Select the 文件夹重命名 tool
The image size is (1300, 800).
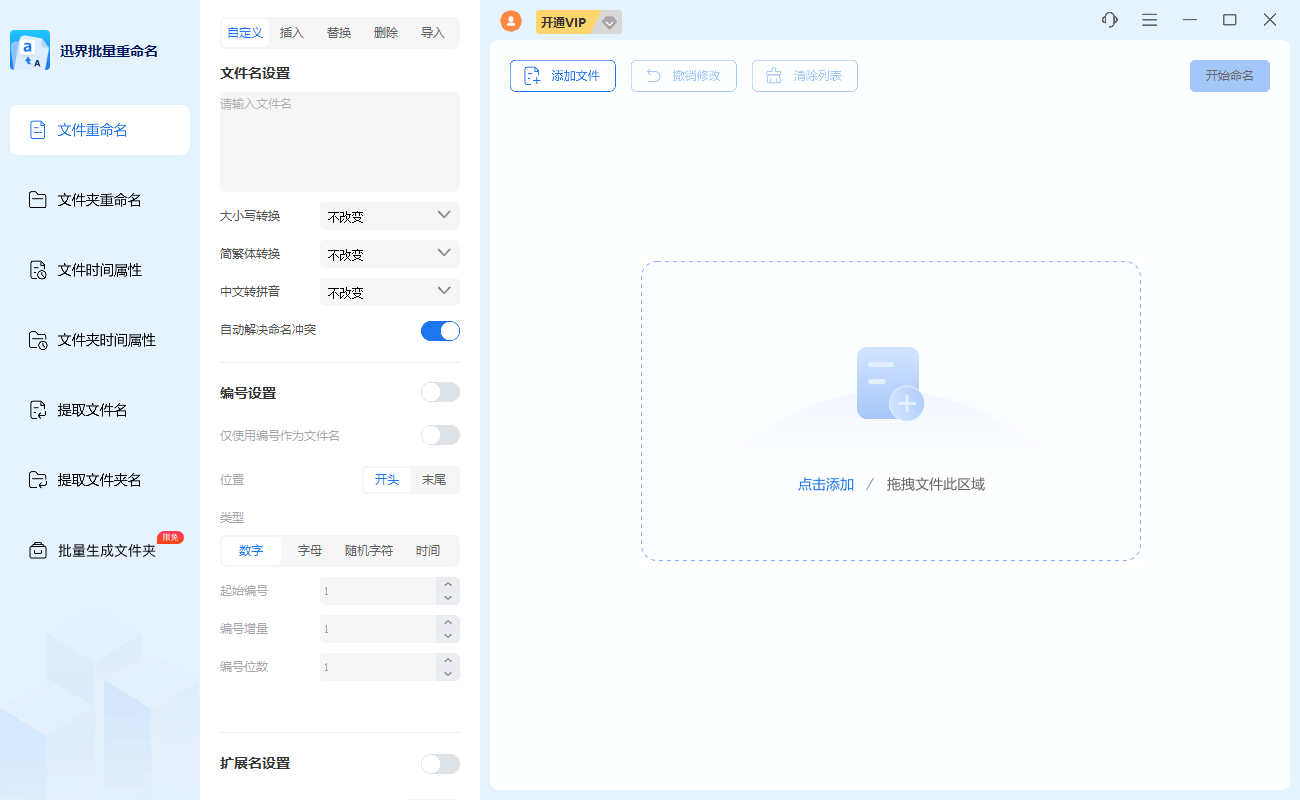tap(100, 200)
